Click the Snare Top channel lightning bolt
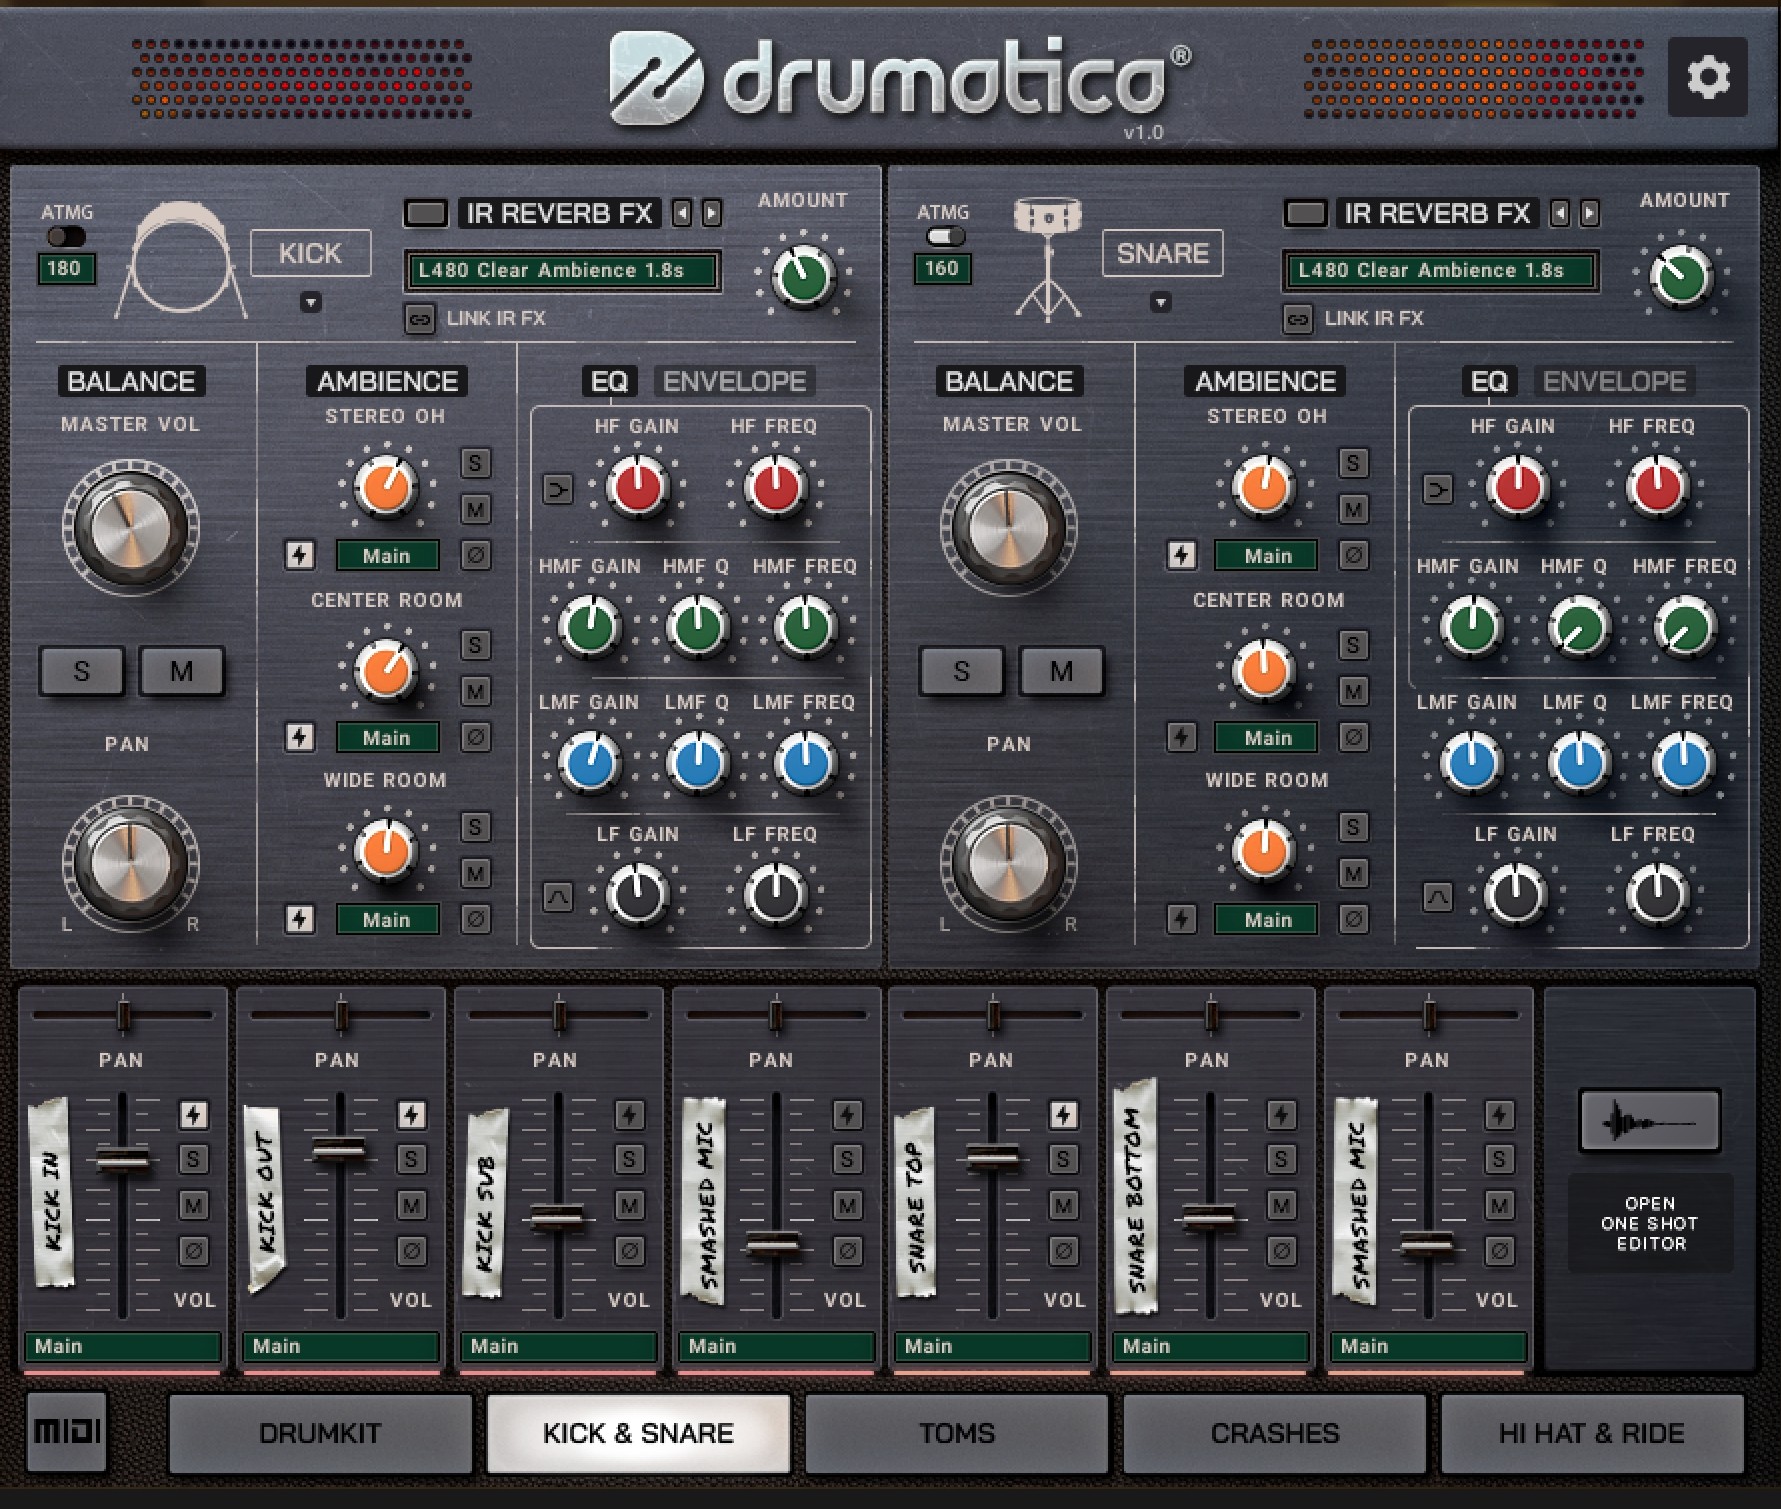The width and height of the screenshot is (1781, 1509). [x=1063, y=1114]
